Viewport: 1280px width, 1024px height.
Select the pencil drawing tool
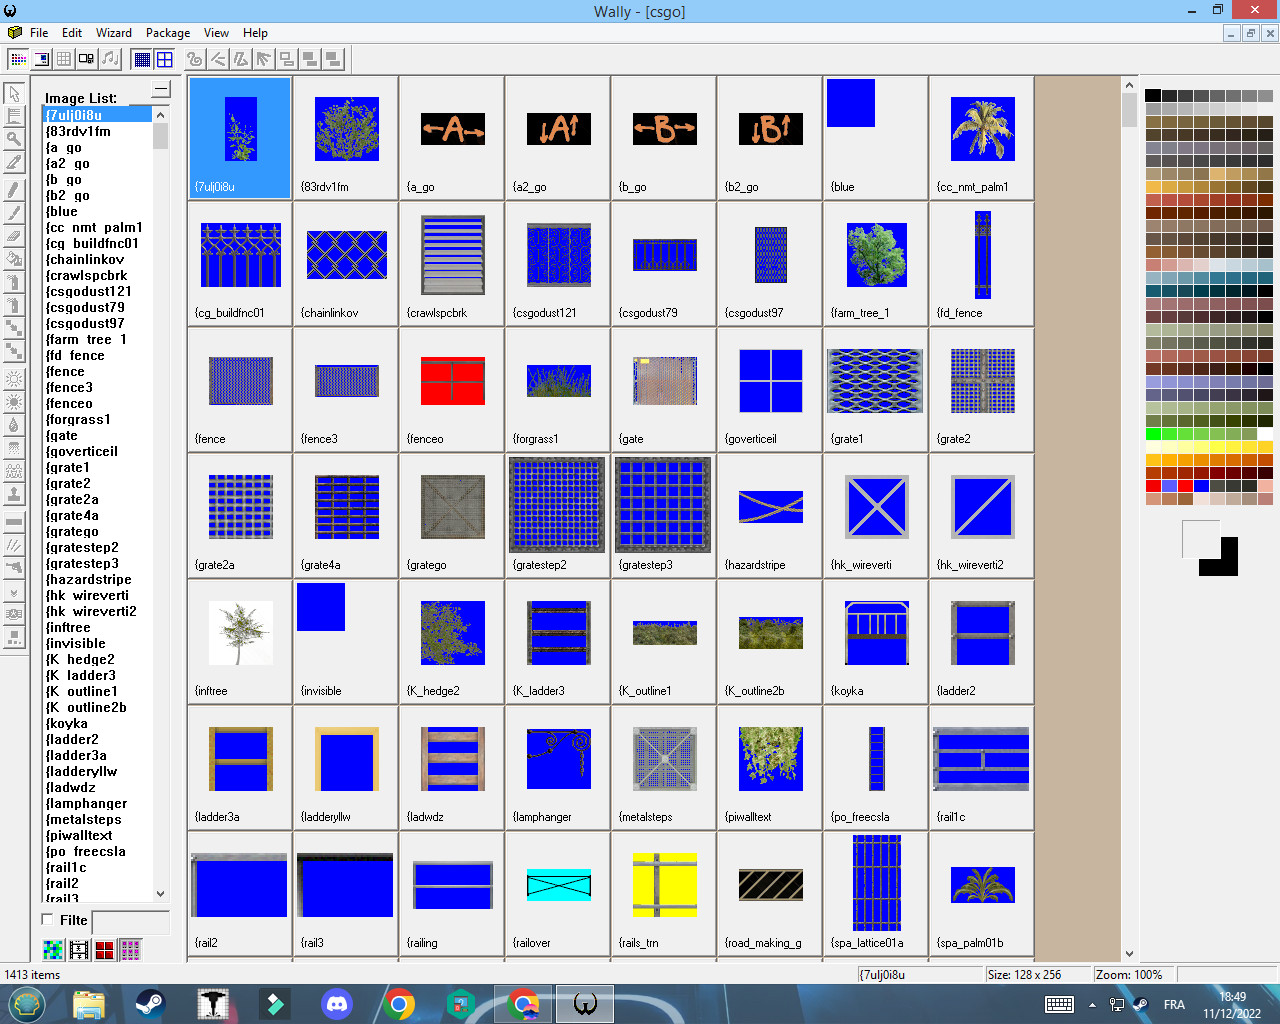point(14,190)
